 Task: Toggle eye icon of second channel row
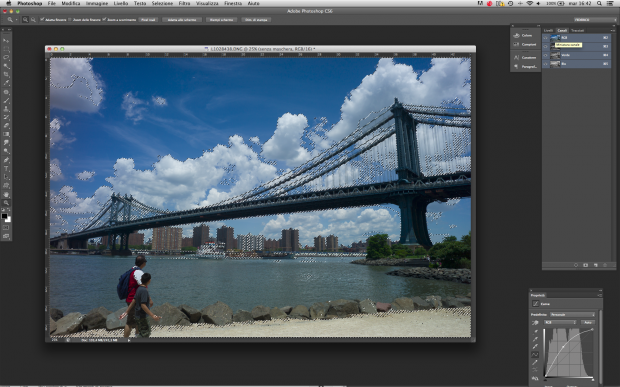point(546,46)
